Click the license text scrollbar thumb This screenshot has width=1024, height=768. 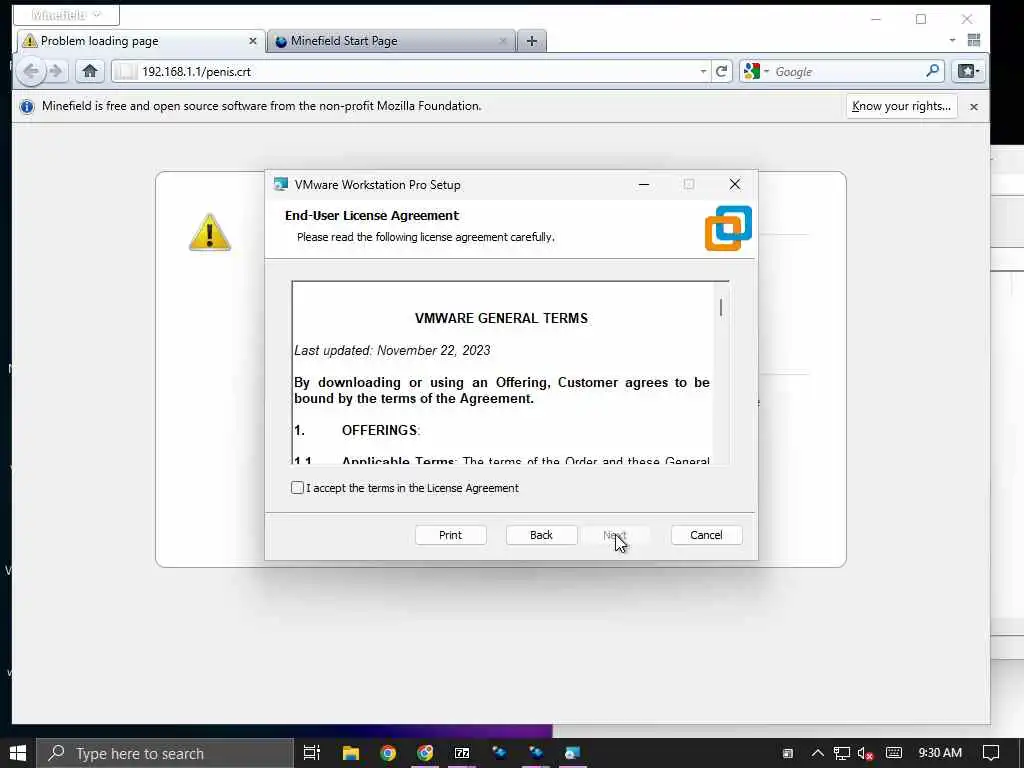click(721, 308)
